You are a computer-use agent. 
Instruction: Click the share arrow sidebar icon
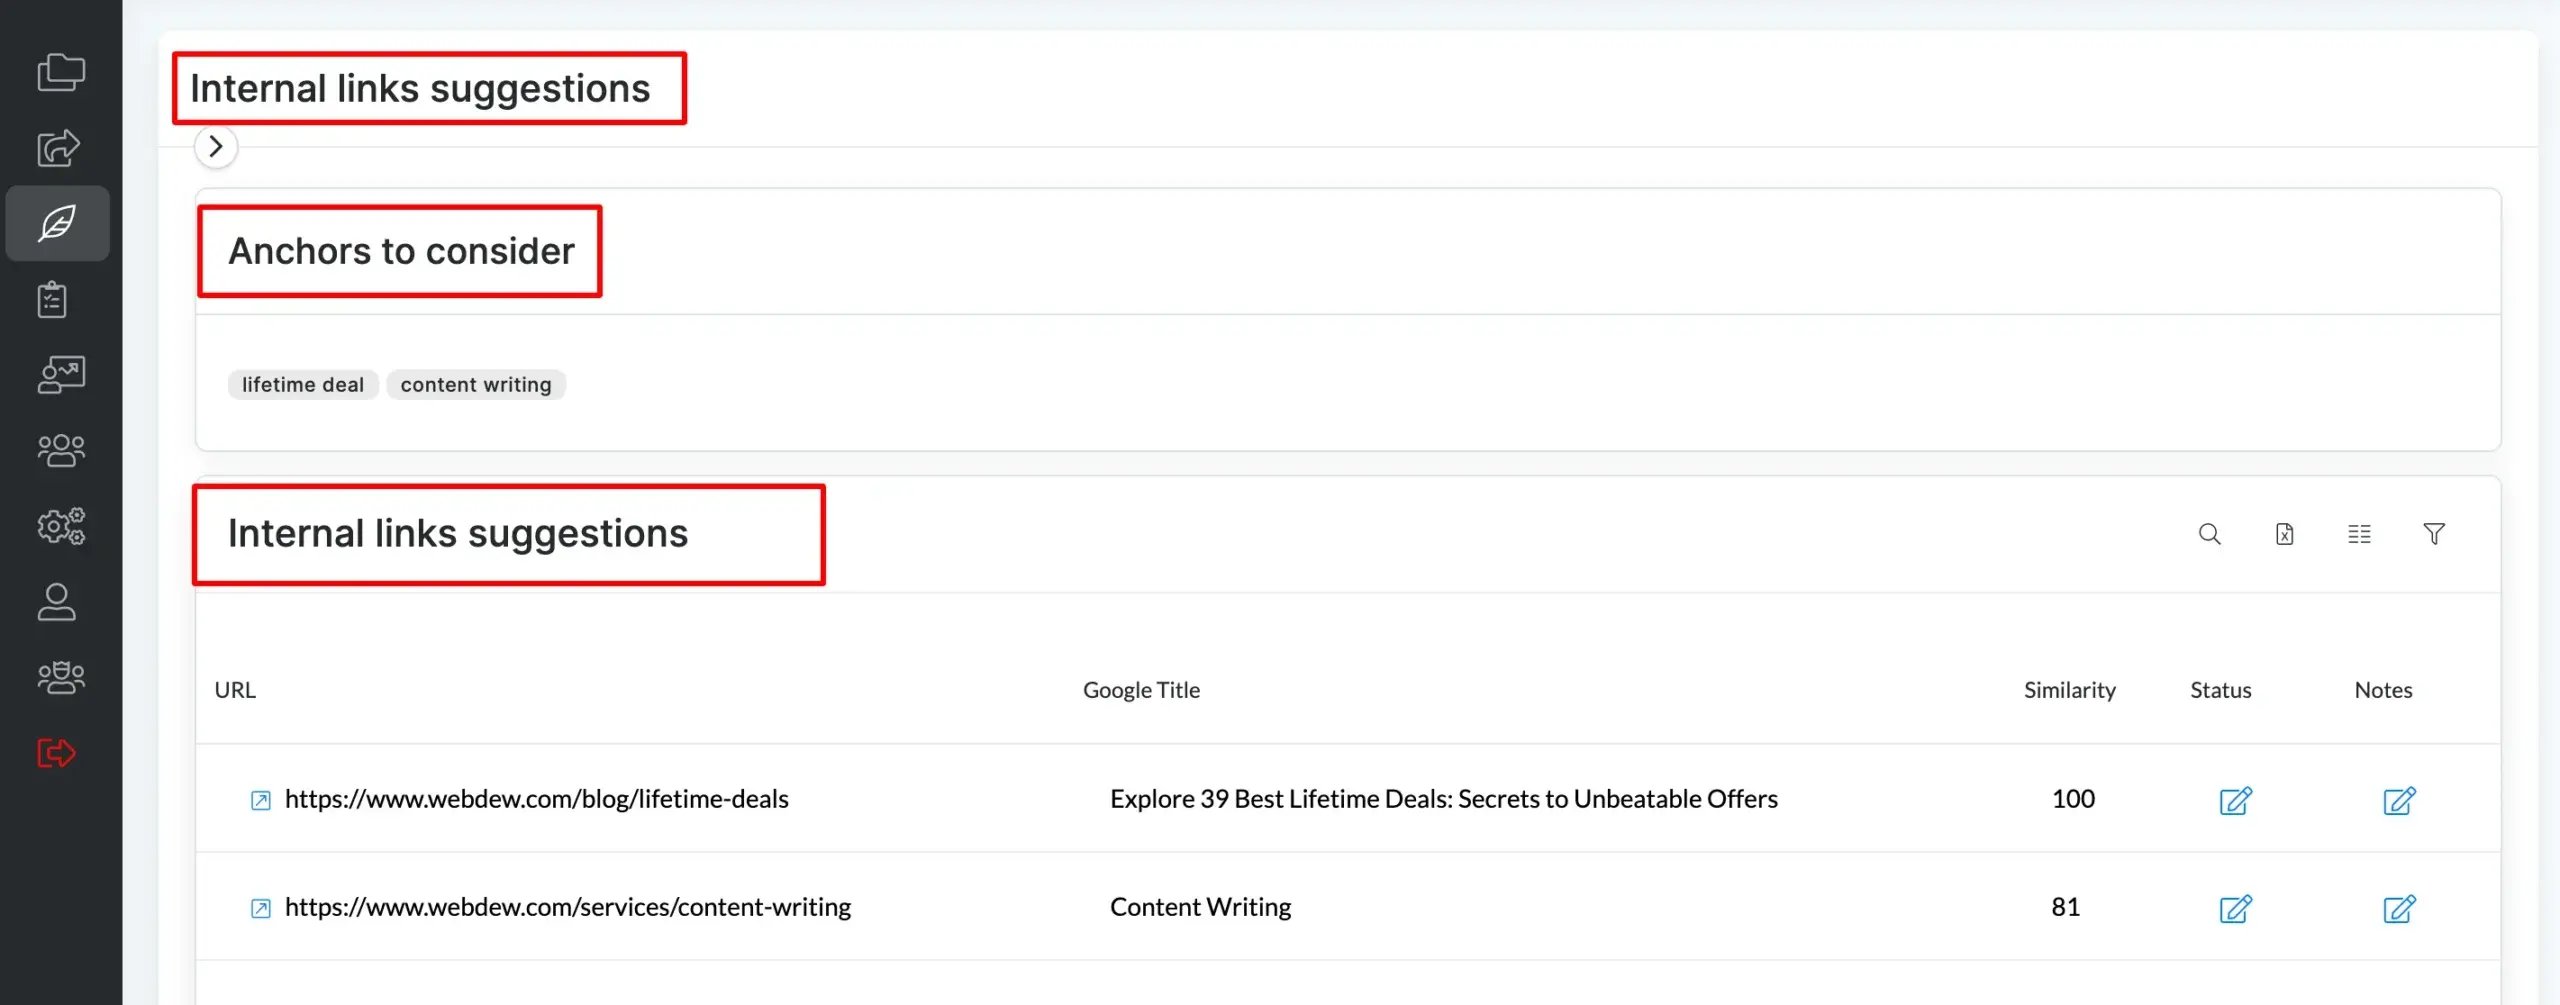[x=58, y=148]
